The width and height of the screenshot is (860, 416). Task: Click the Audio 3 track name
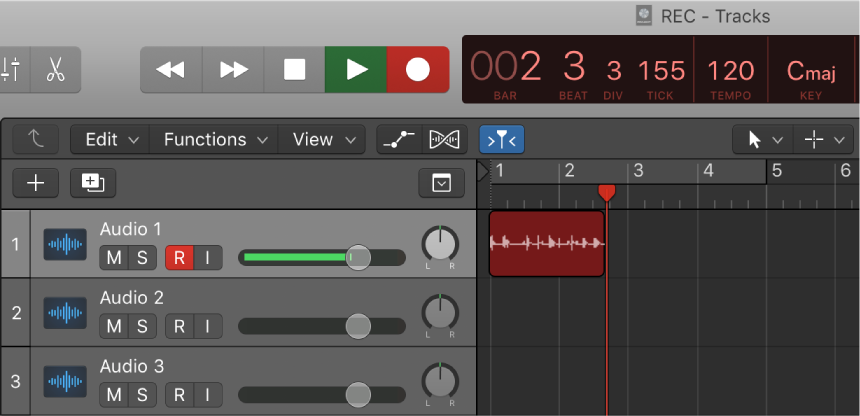point(132,366)
